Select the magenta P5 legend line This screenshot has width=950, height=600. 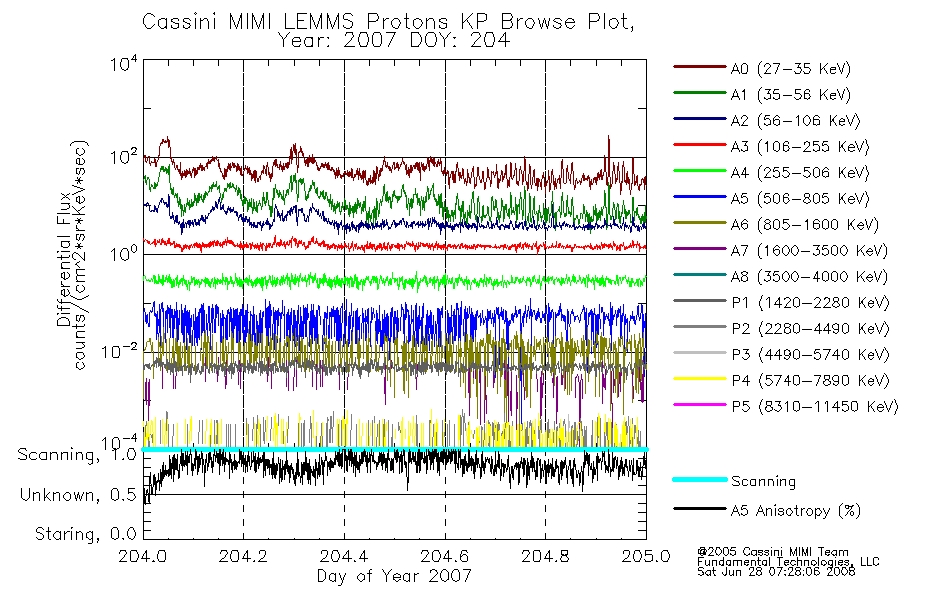pyautogui.click(x=700, y=404)
